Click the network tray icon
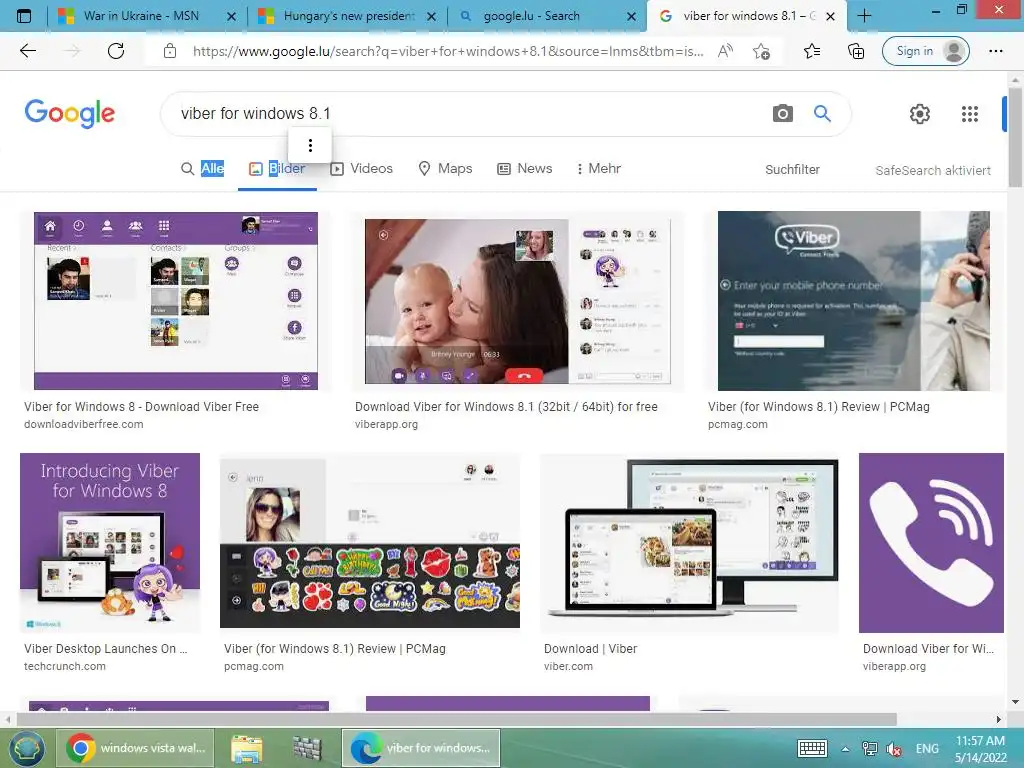The height and width of the screenshot is (768, 1024). point(869,749)
